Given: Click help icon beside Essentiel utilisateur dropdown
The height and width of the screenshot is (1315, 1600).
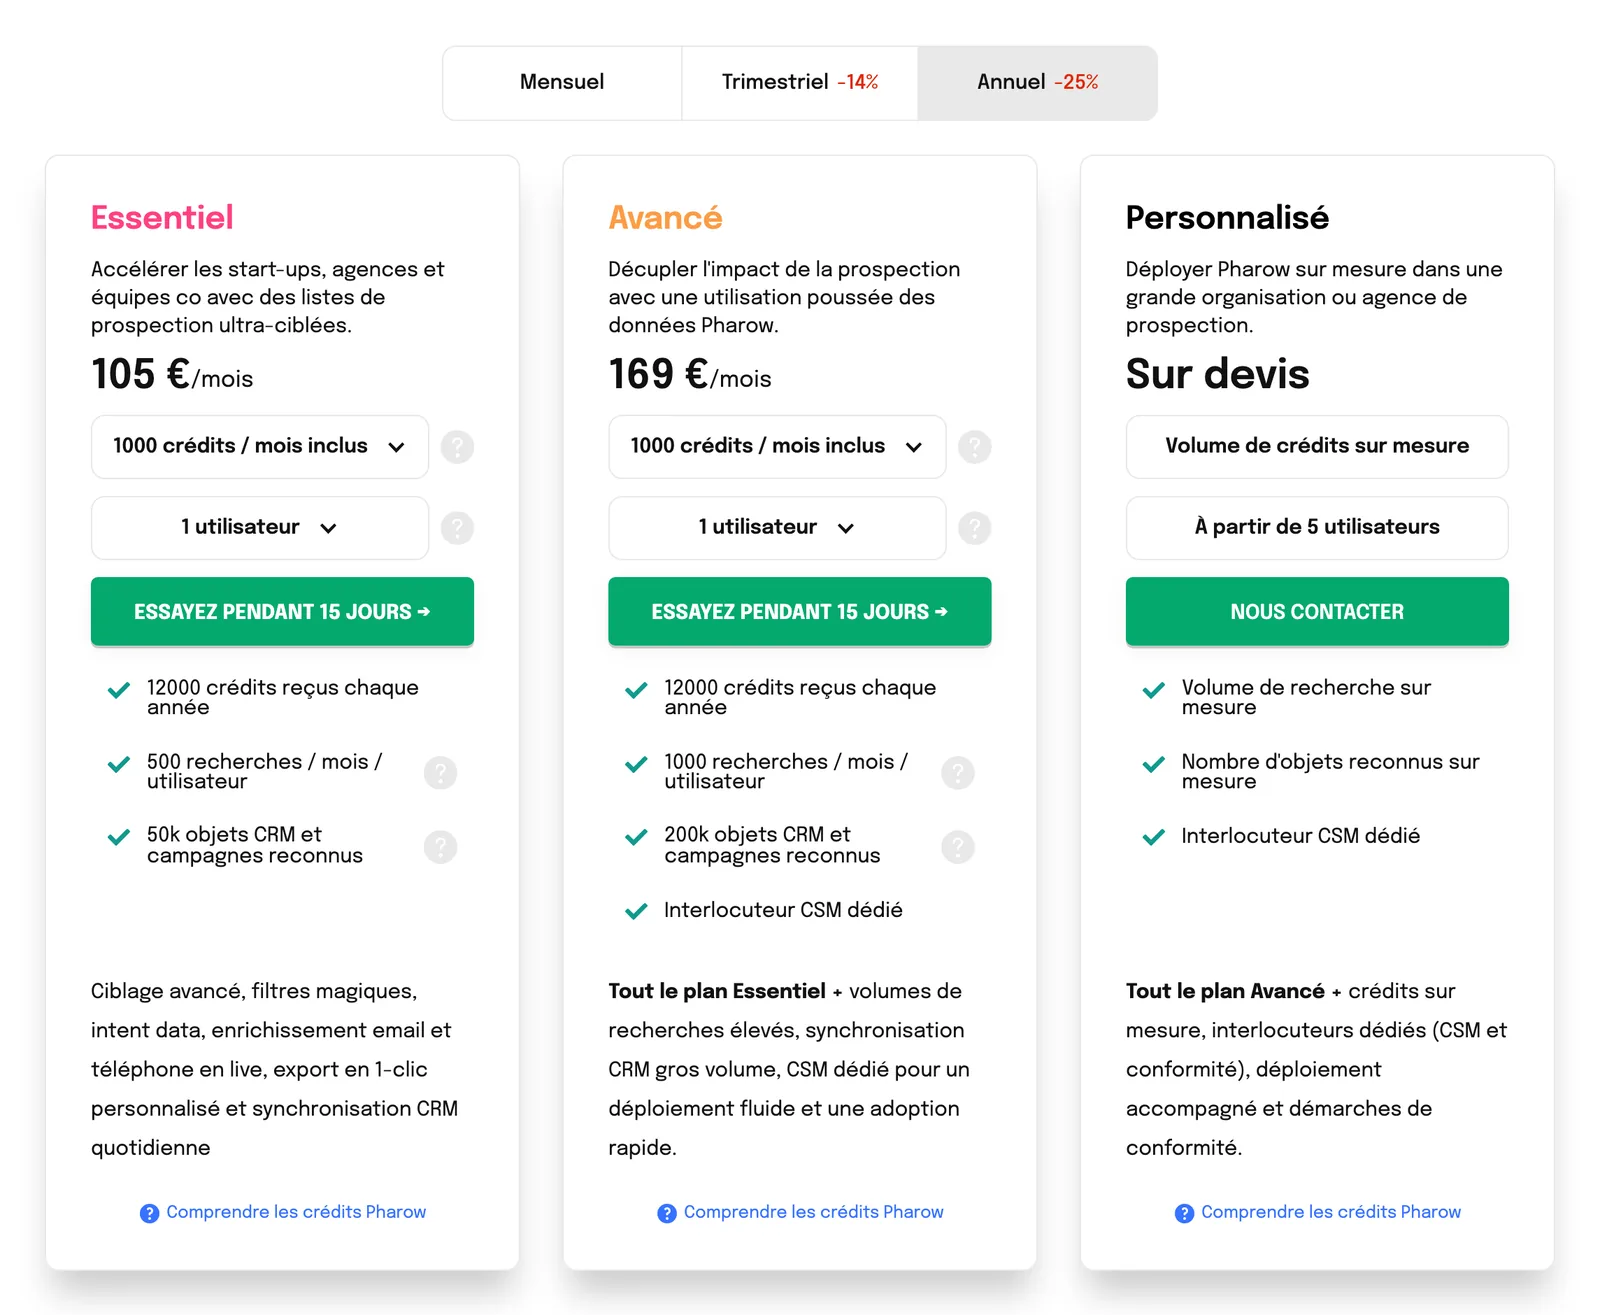Looking at the screenshot, I should coord(457,528).
